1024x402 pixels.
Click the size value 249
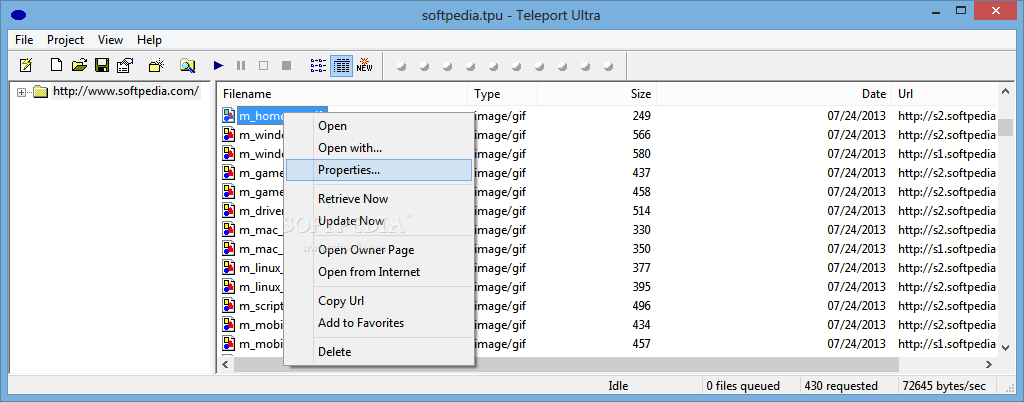pos(641,116)
